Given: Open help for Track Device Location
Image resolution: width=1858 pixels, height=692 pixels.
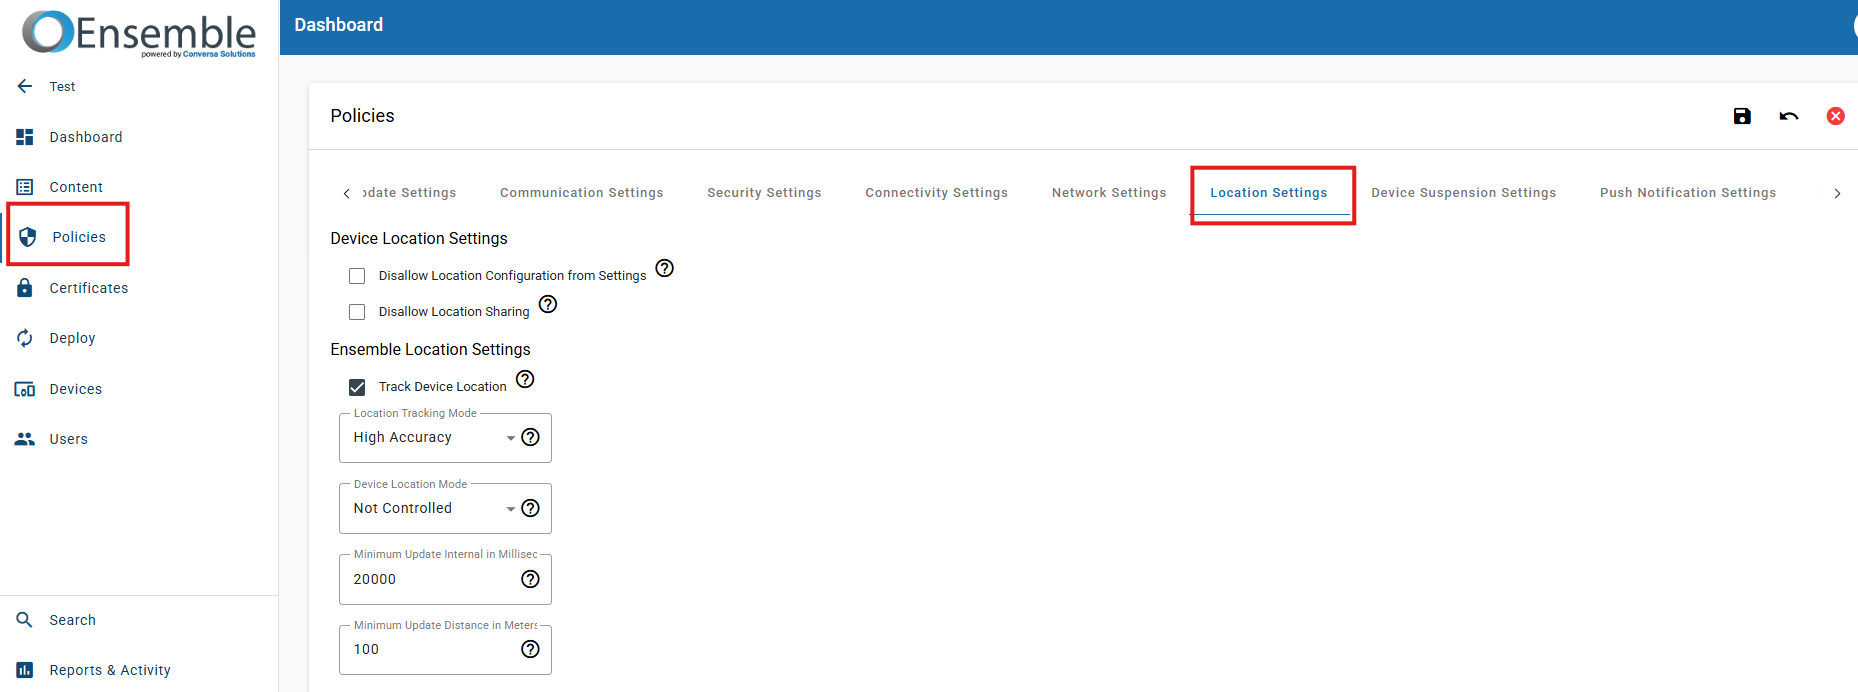Looking at the screenshot, I should pos(525,379).
